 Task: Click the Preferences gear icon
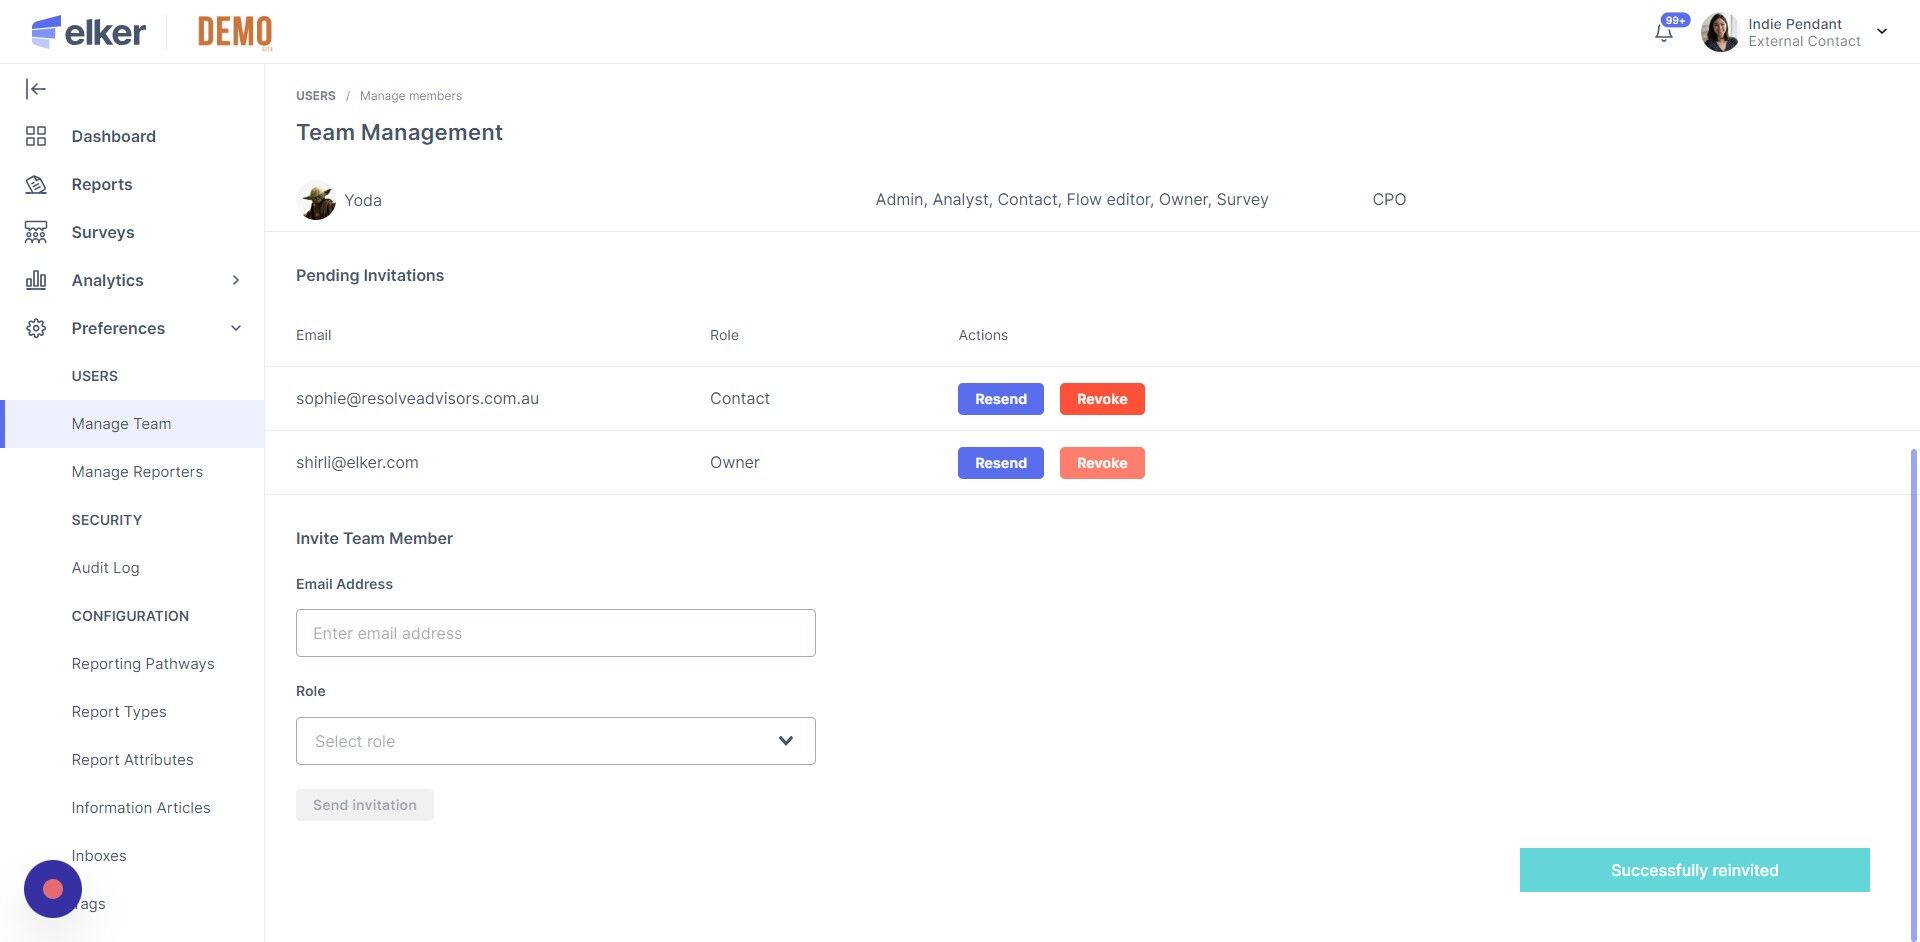(36, 328)
